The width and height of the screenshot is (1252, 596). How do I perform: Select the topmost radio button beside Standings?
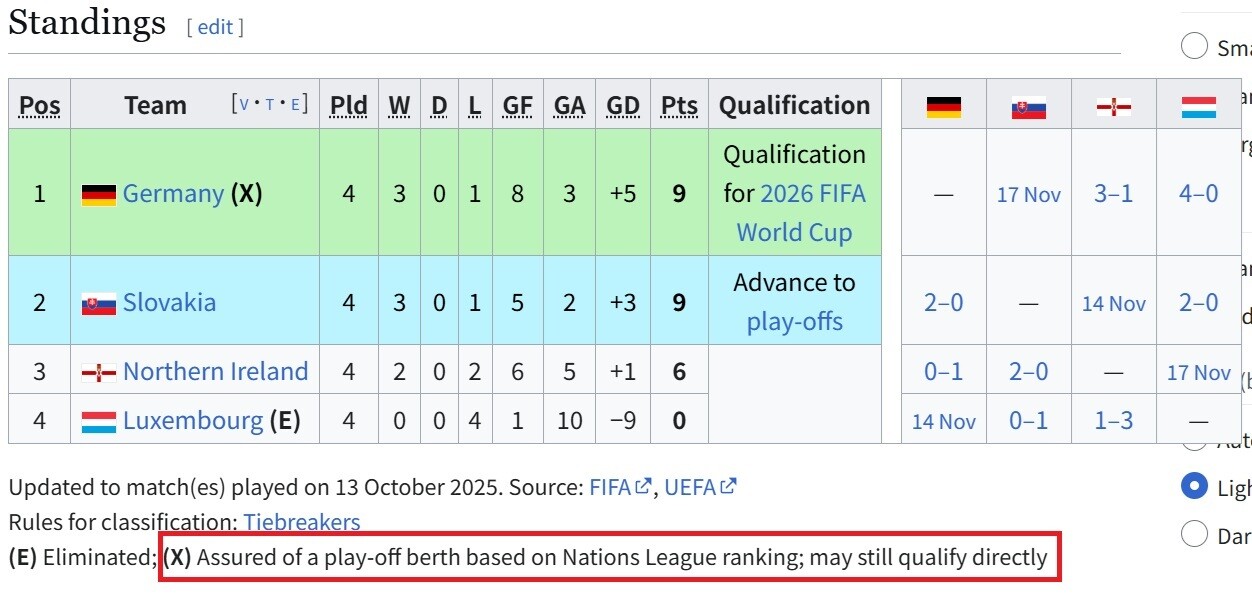tap(1194, 46)
